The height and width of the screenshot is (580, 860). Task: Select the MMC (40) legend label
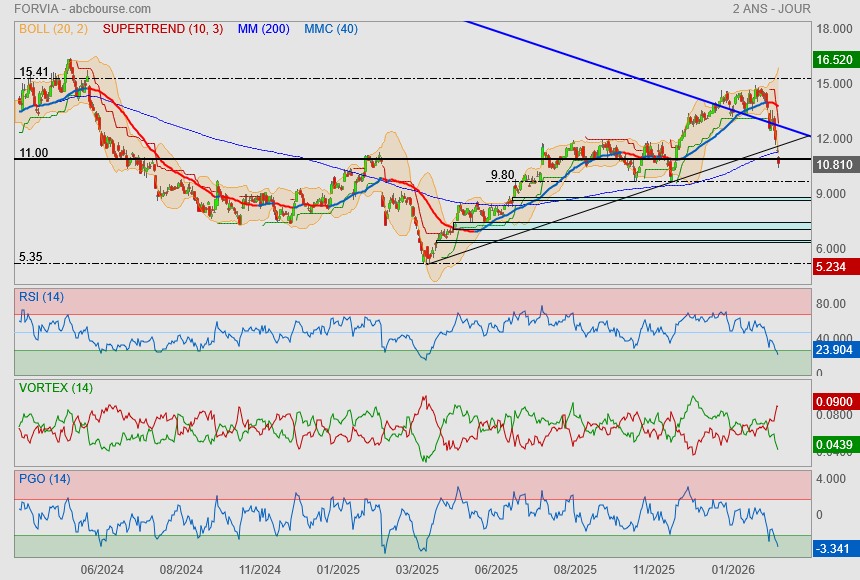click(330, 29)
